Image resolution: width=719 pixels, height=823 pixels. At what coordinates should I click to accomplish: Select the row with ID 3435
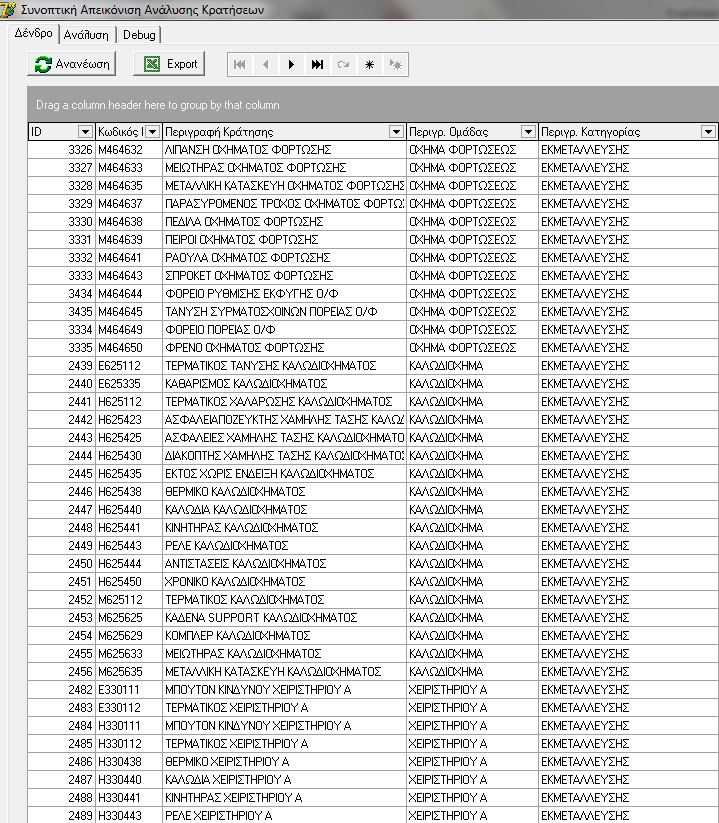click(x=373, y=312)
